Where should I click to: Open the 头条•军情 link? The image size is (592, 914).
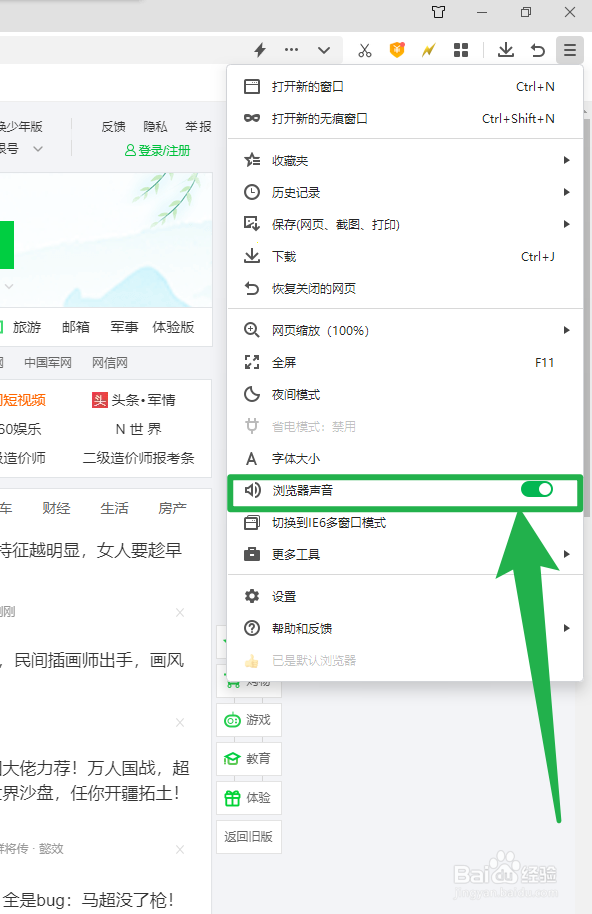tap(133, 400)
